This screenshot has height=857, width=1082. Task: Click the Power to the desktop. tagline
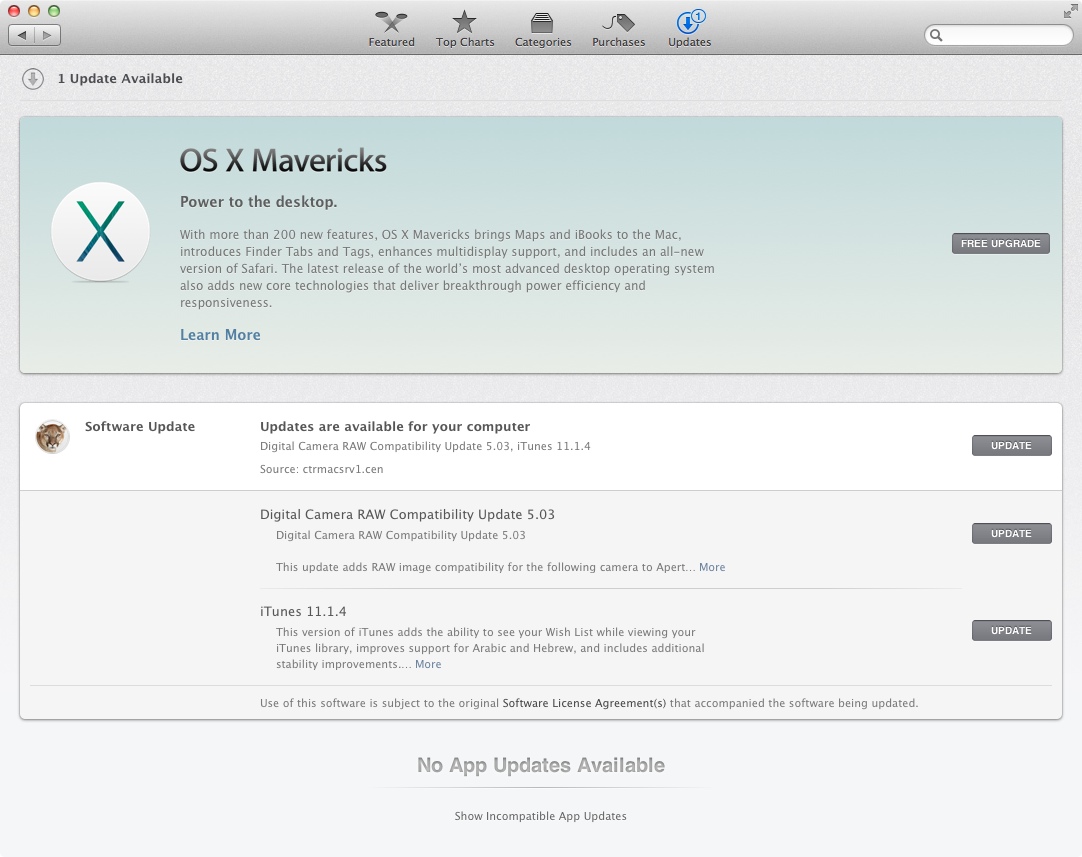point(259,202)
